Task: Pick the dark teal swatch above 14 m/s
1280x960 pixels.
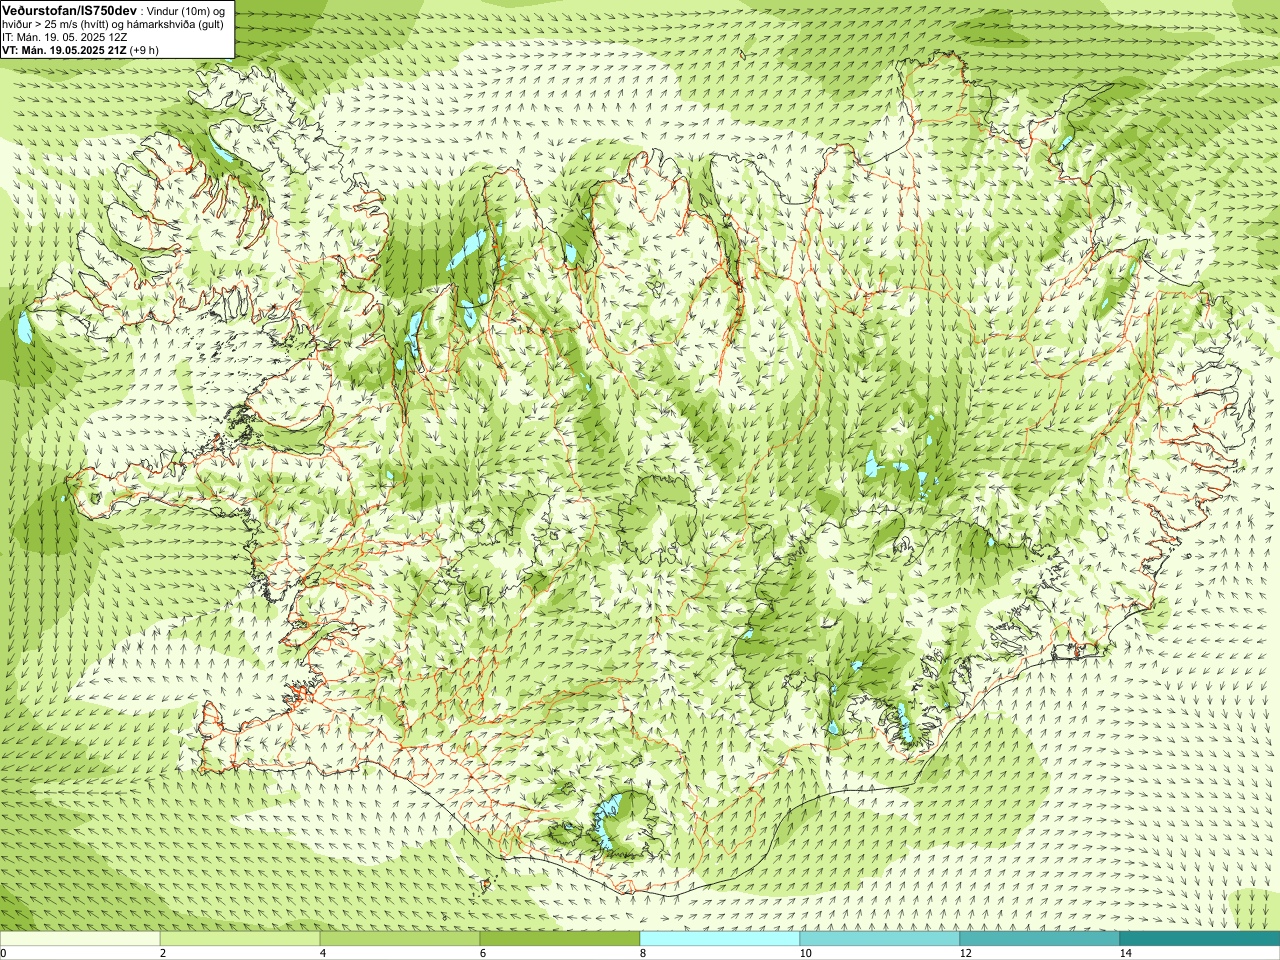Action: pyautogui.click(x=1200, y=939)
